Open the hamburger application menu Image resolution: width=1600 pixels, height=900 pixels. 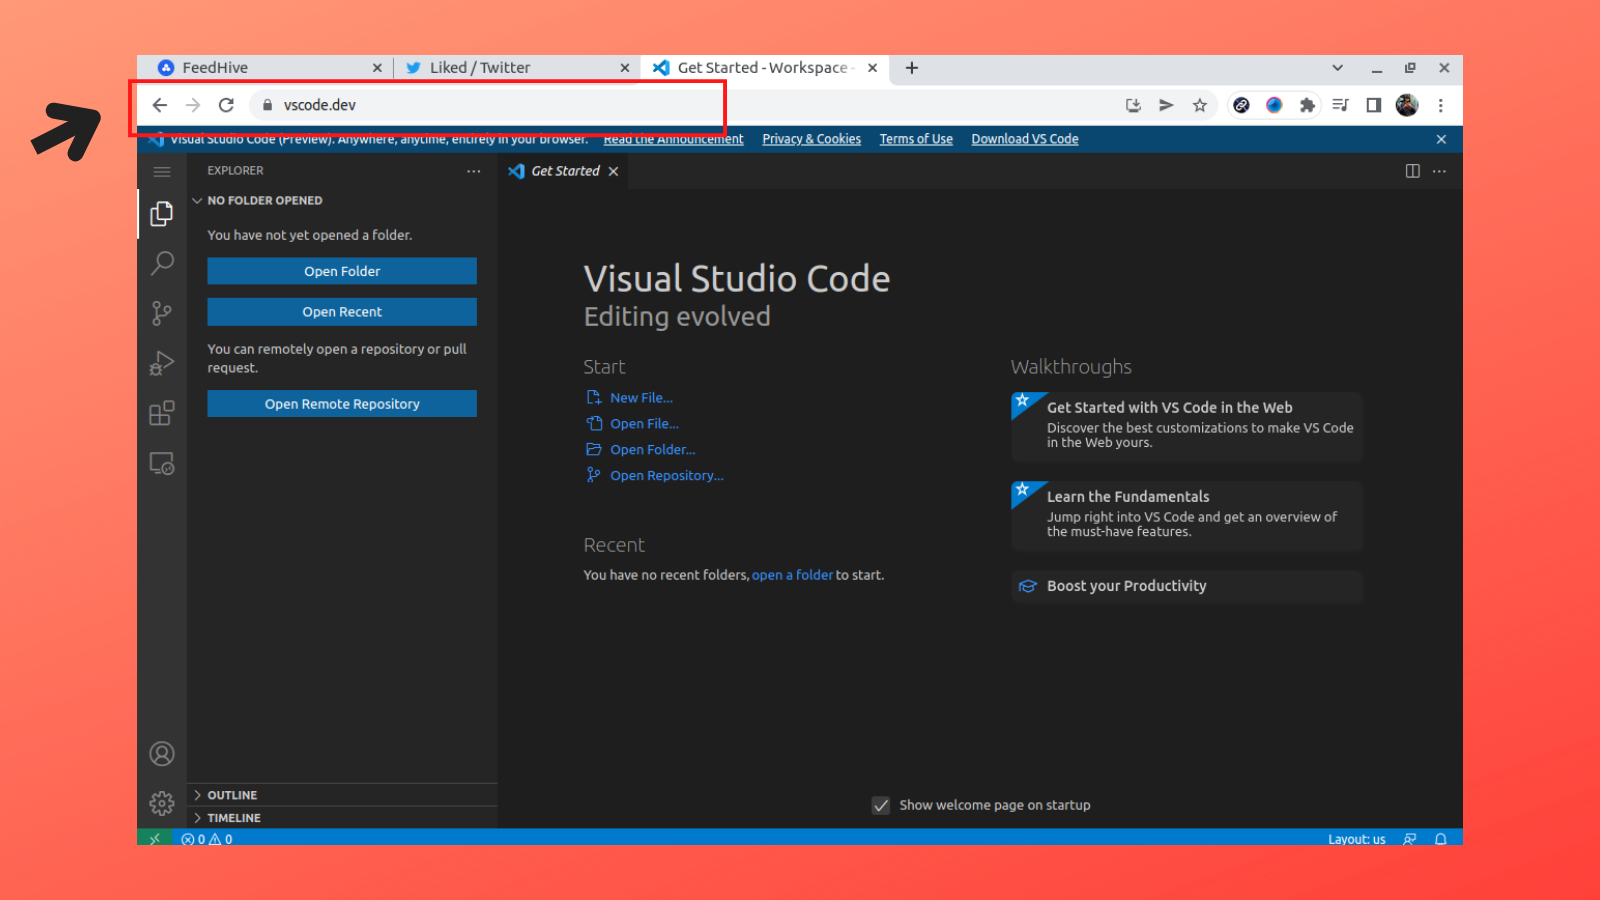(x=162, y=172)
